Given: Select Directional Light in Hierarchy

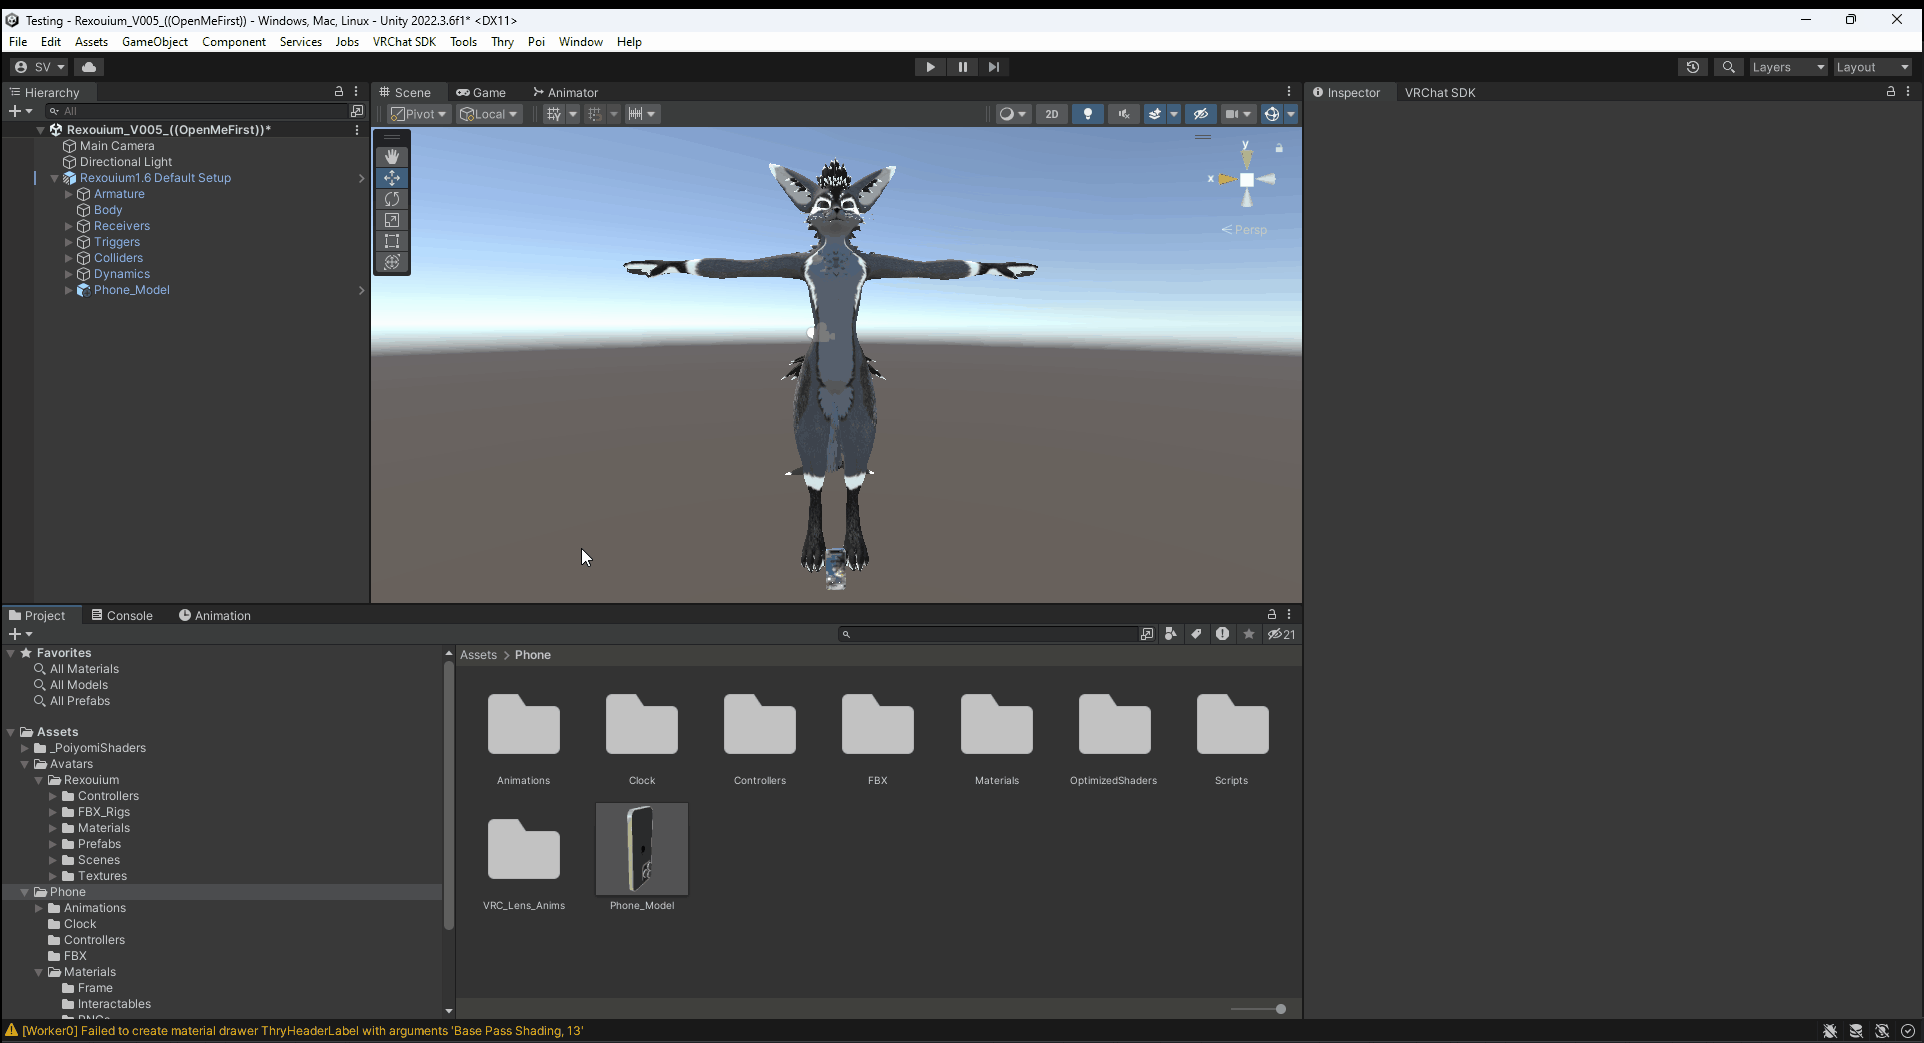Looking at the screenshot, I should (126, 162).
